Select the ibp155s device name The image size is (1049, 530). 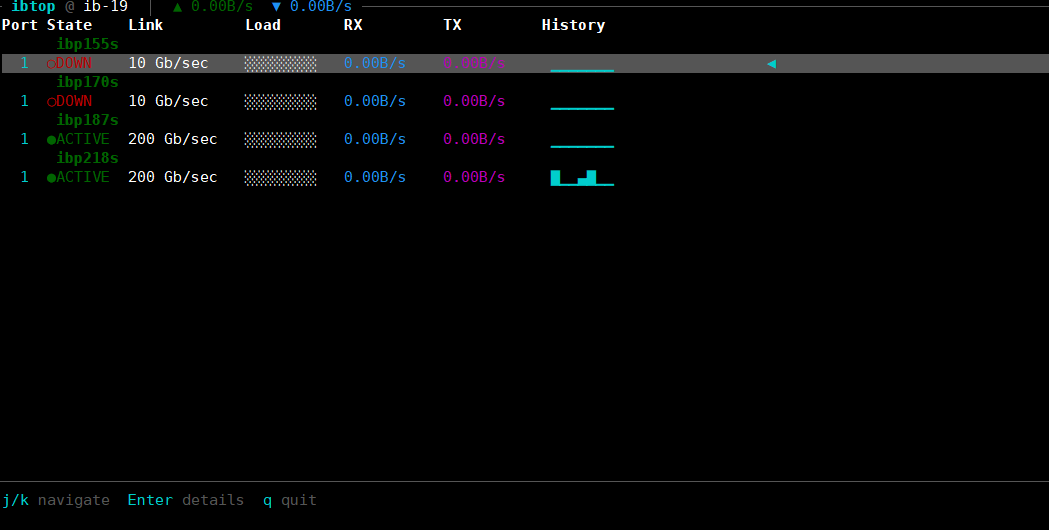88,44
